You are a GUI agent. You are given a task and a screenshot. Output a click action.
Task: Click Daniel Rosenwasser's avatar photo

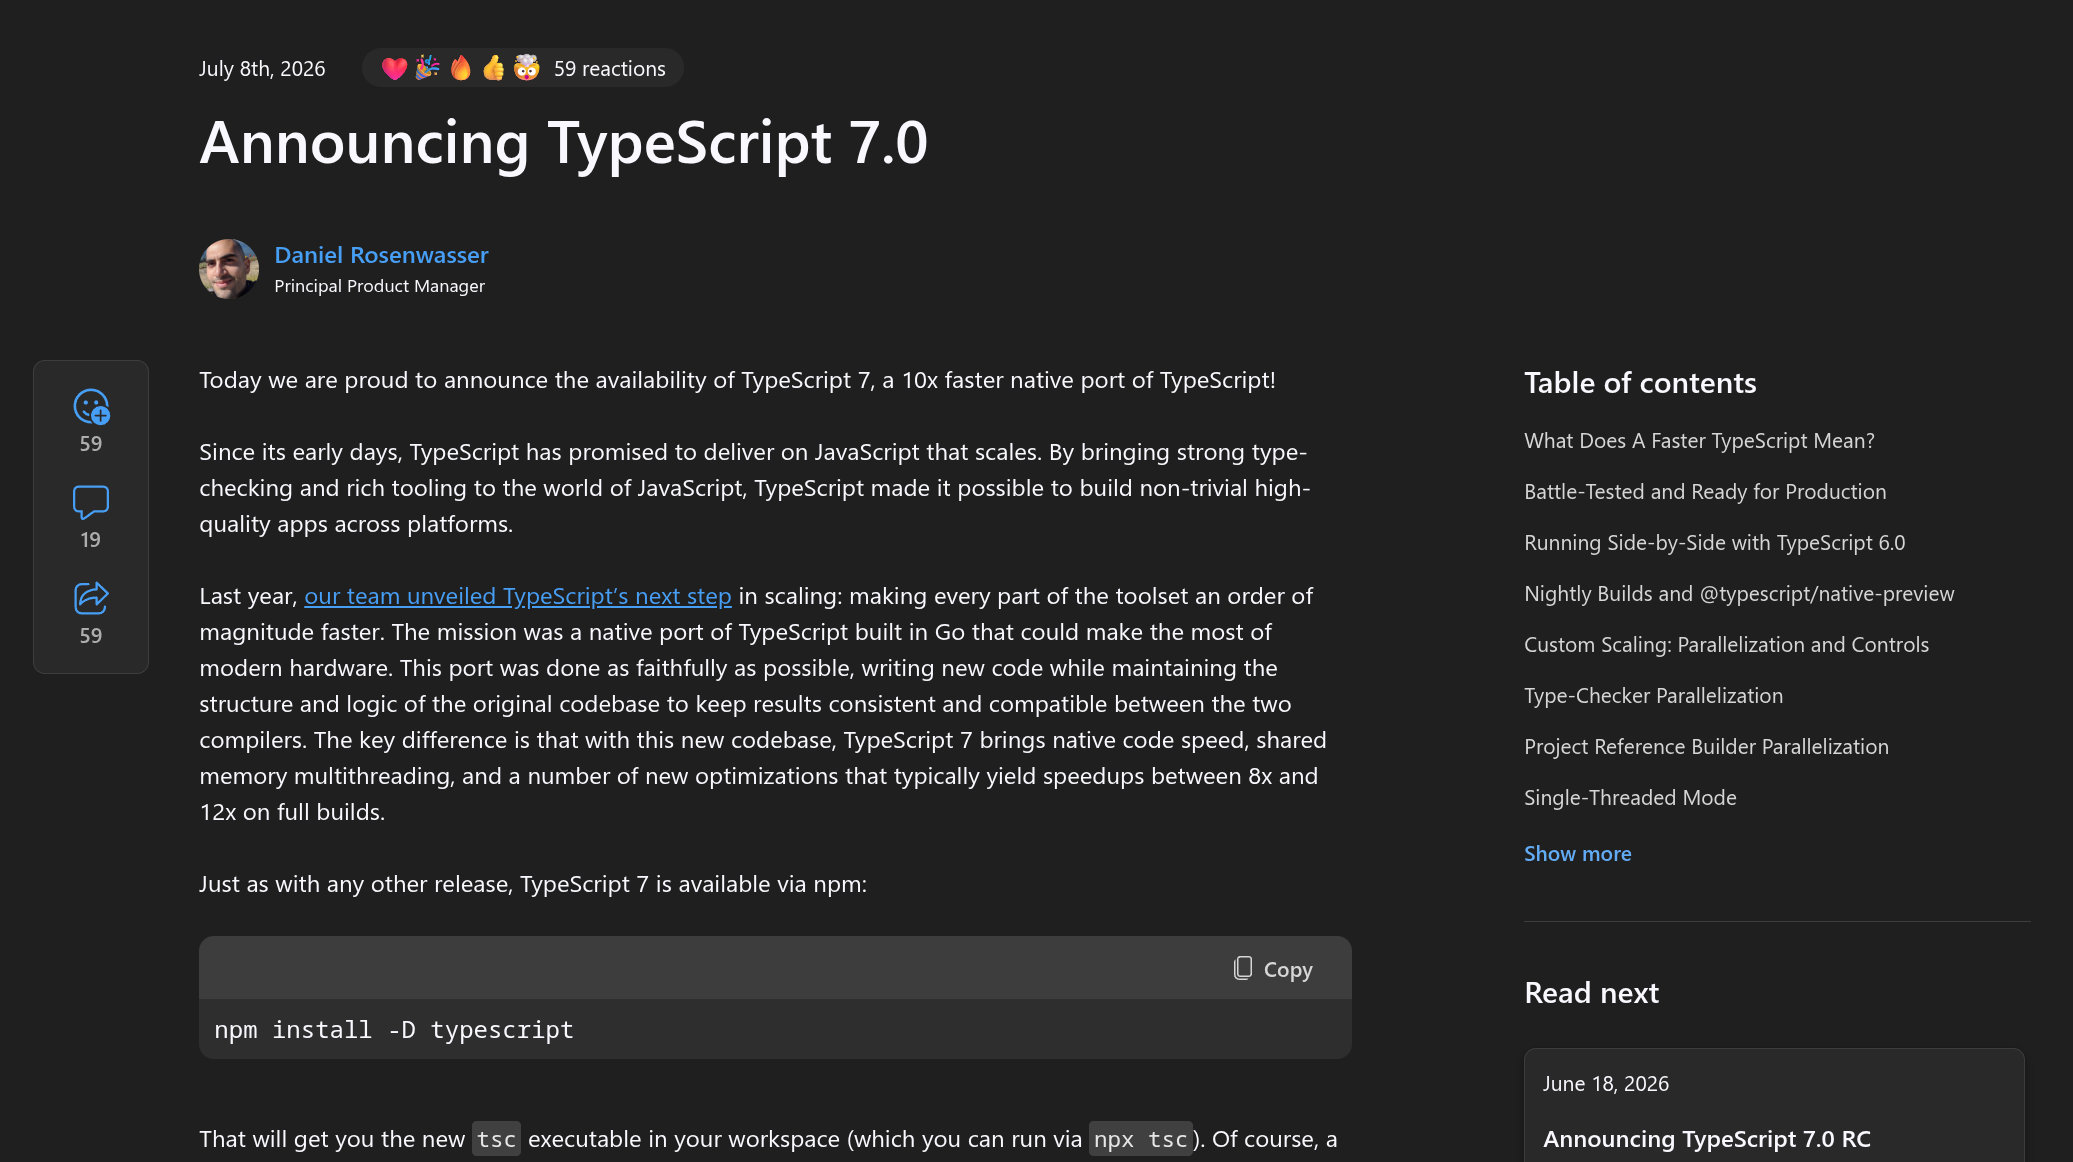(229, 269)
